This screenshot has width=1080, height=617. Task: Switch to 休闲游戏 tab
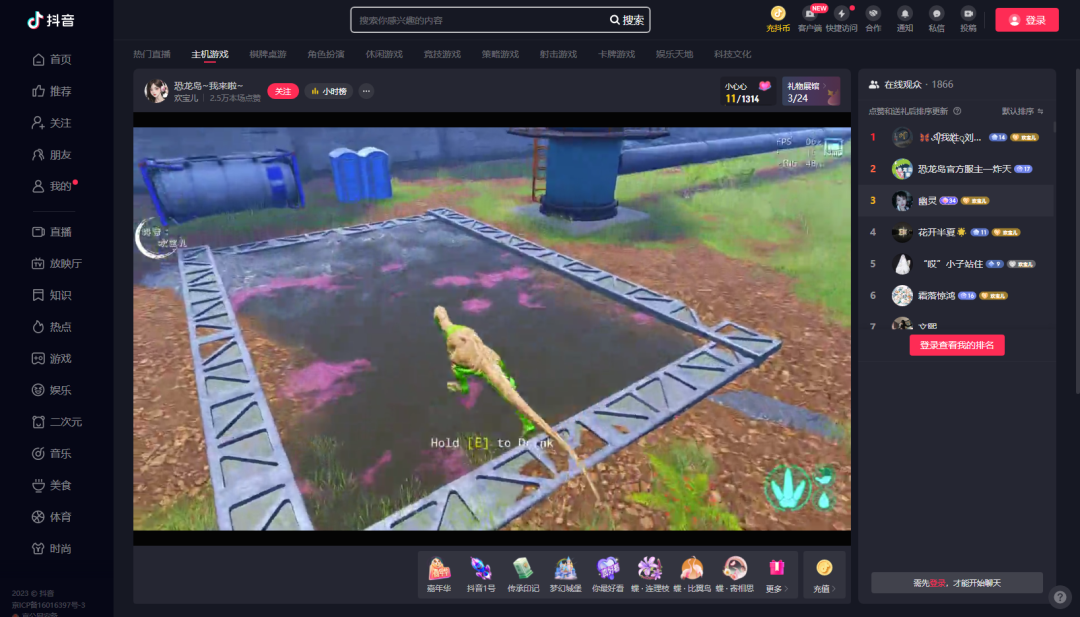(384, 54)
